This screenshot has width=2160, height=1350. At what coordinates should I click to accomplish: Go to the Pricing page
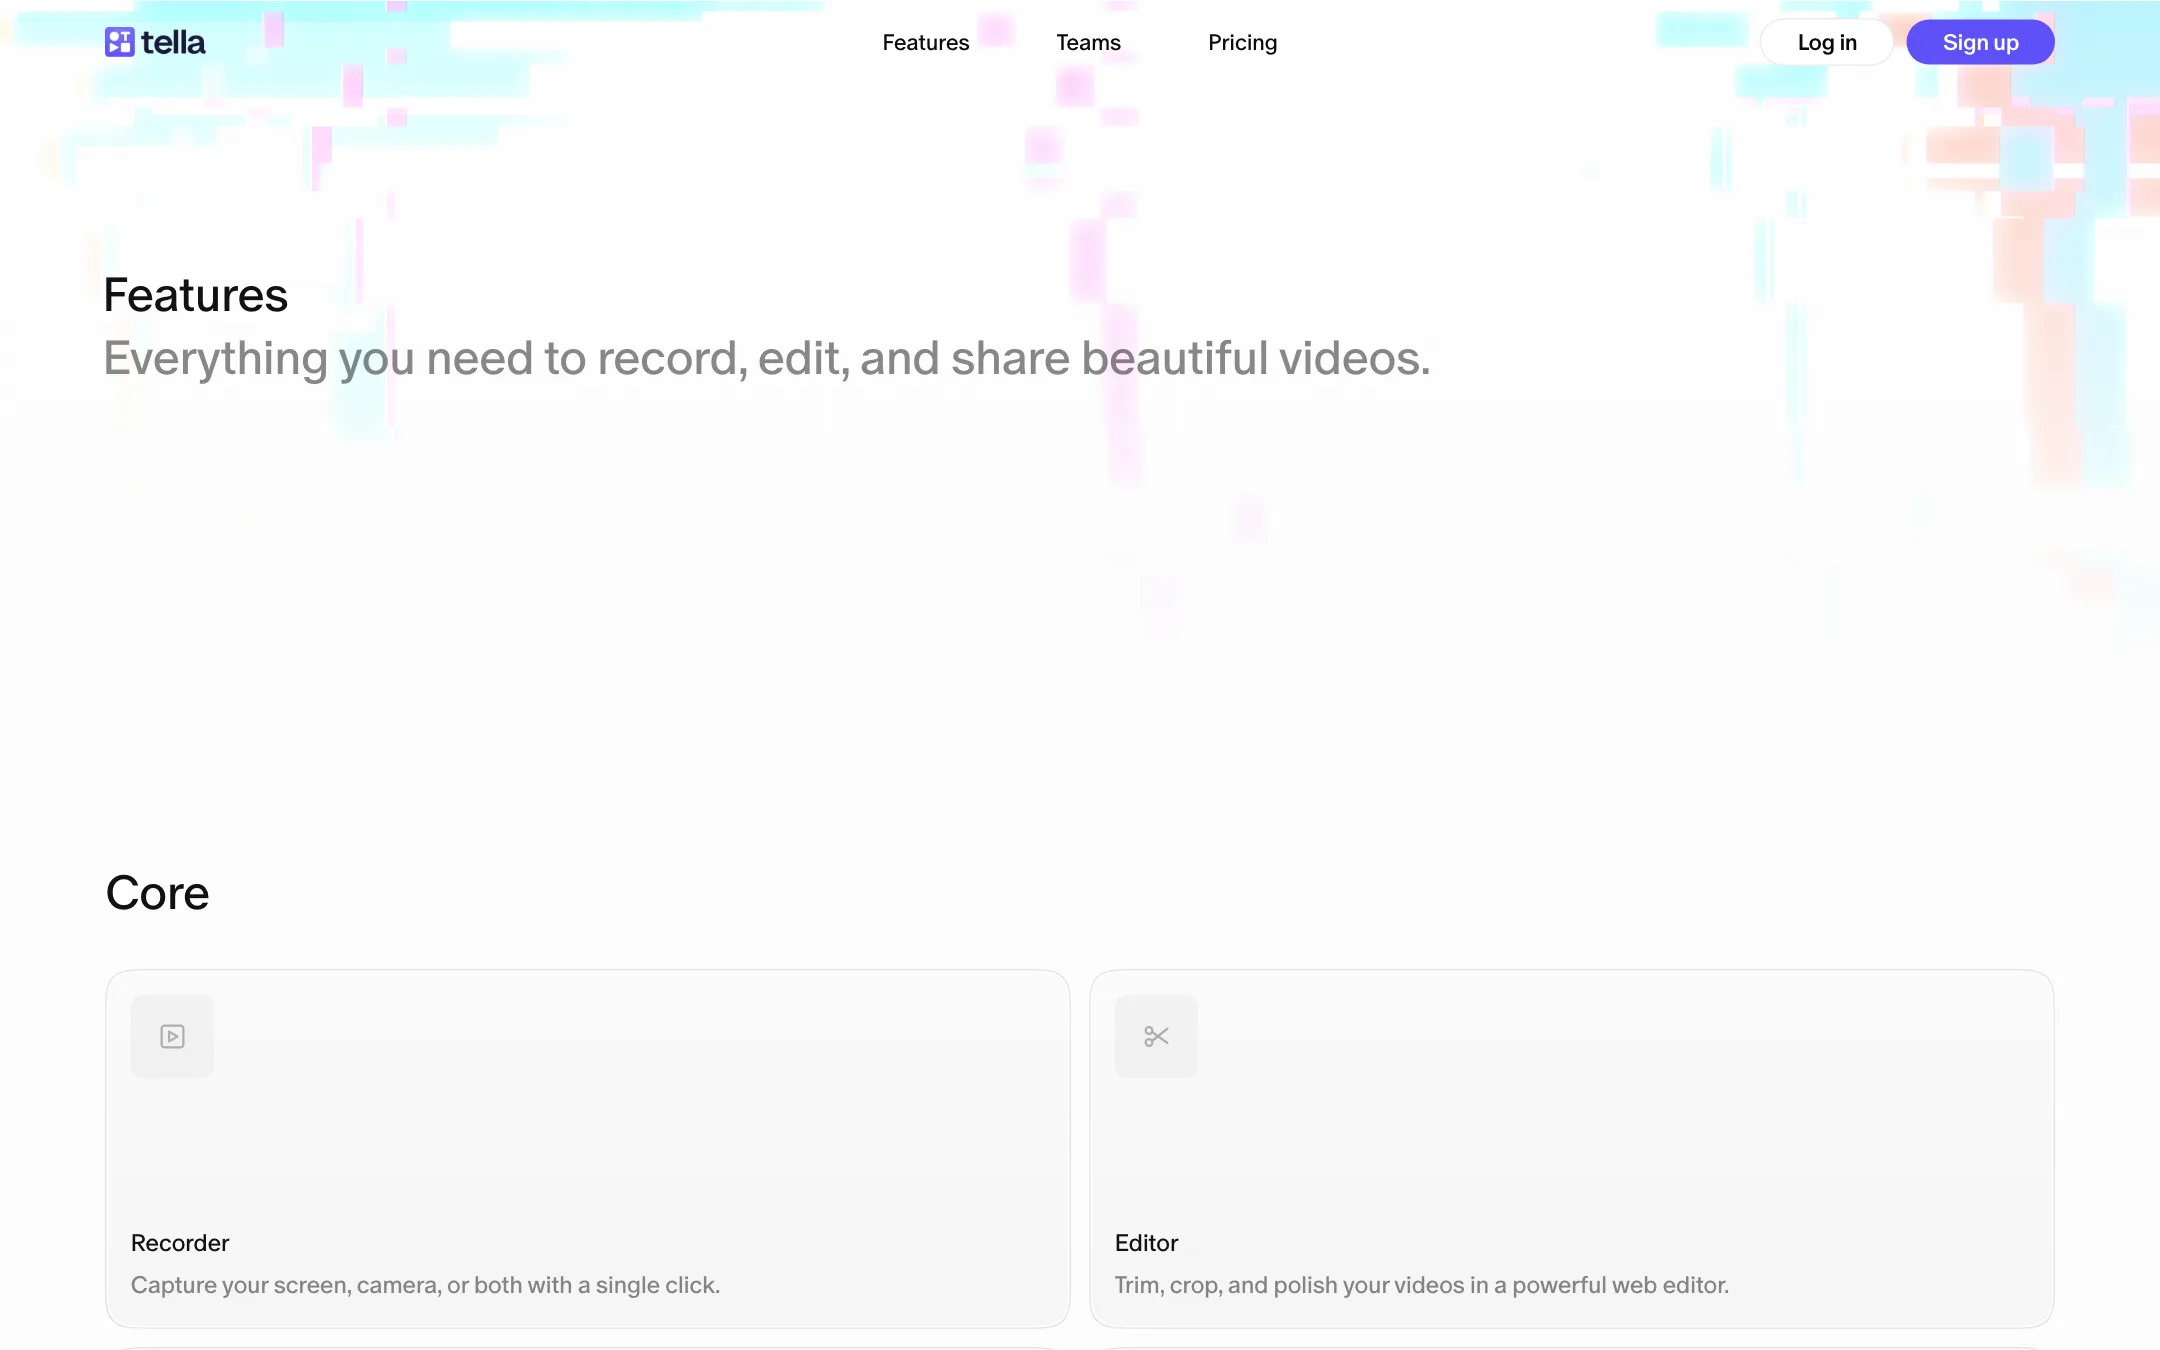[1242, 42]
